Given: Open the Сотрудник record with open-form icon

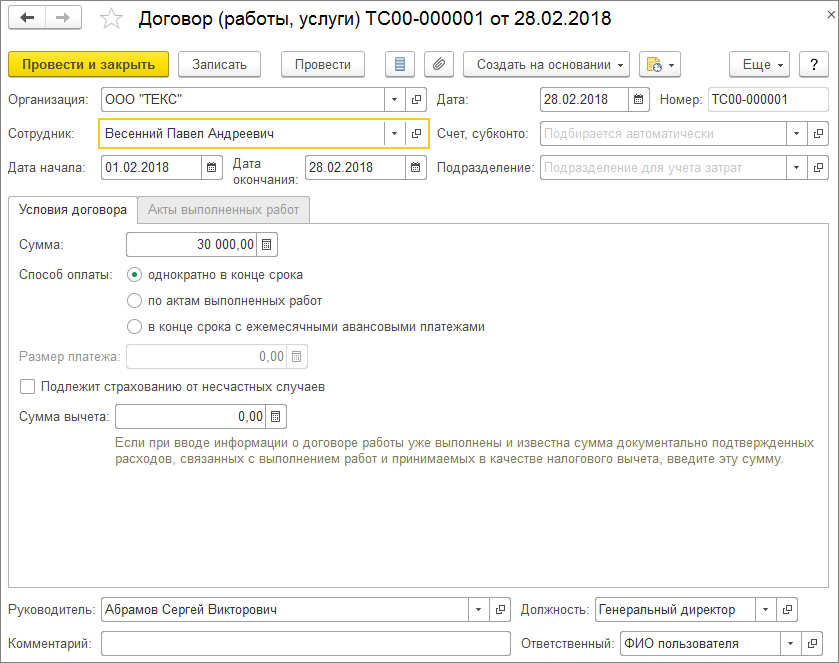Looking at the screenshot, I should [417, 133].
